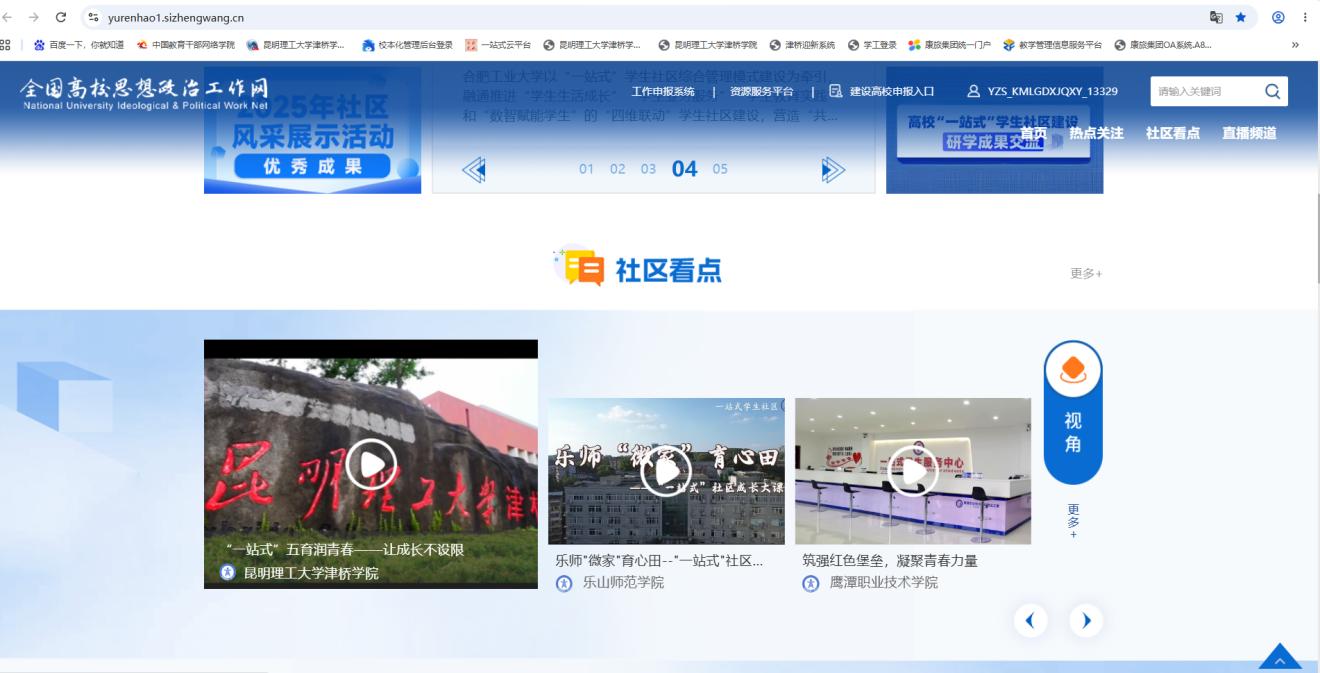Open the 百度一下 bookmark

79,45
